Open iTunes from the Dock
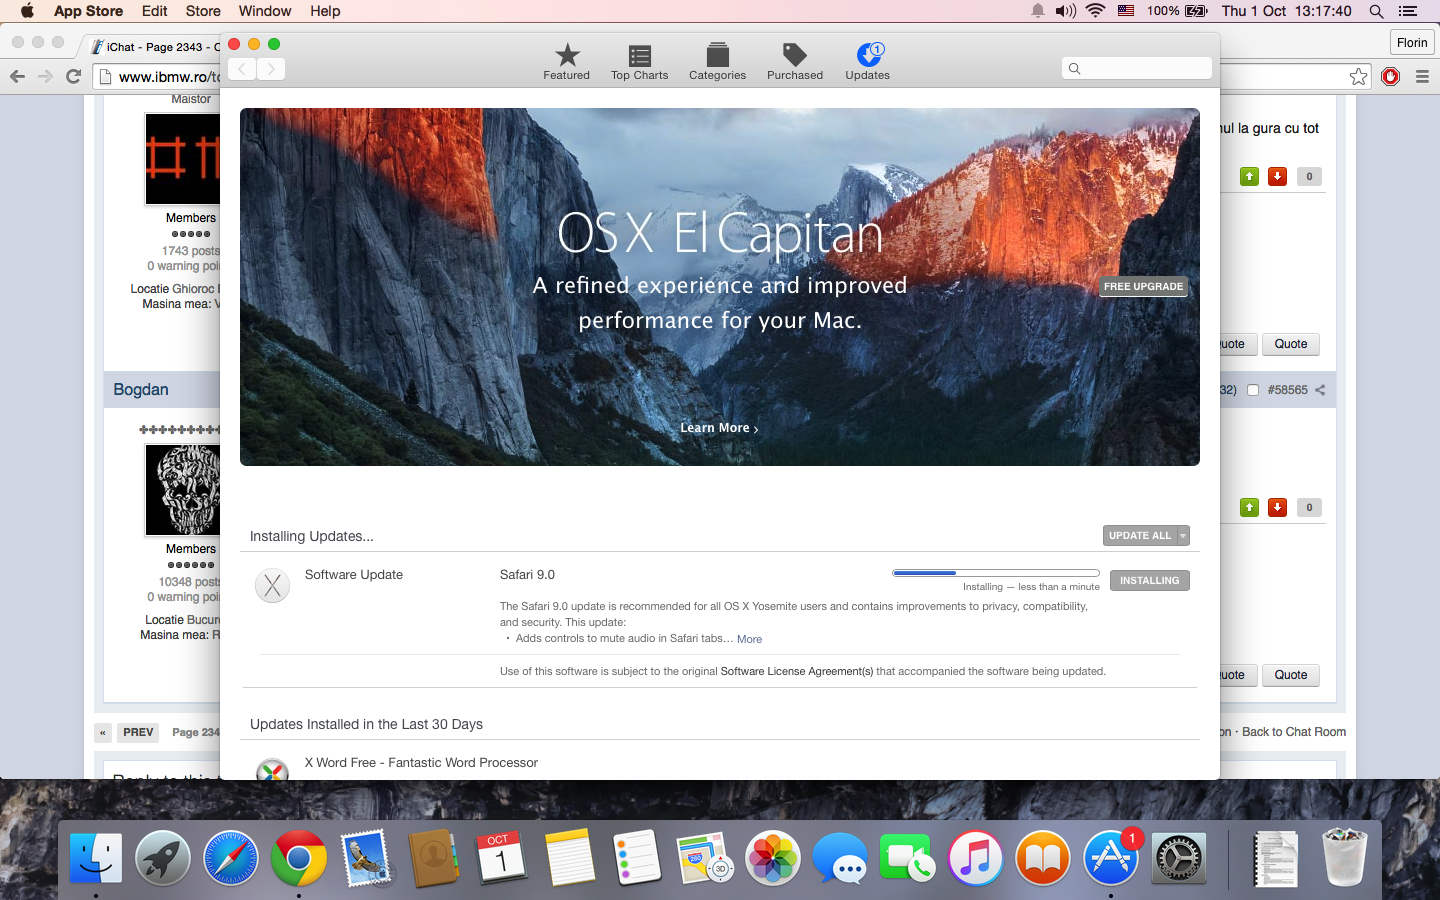This screenshot has height=900, width=1440. (976, 858)
